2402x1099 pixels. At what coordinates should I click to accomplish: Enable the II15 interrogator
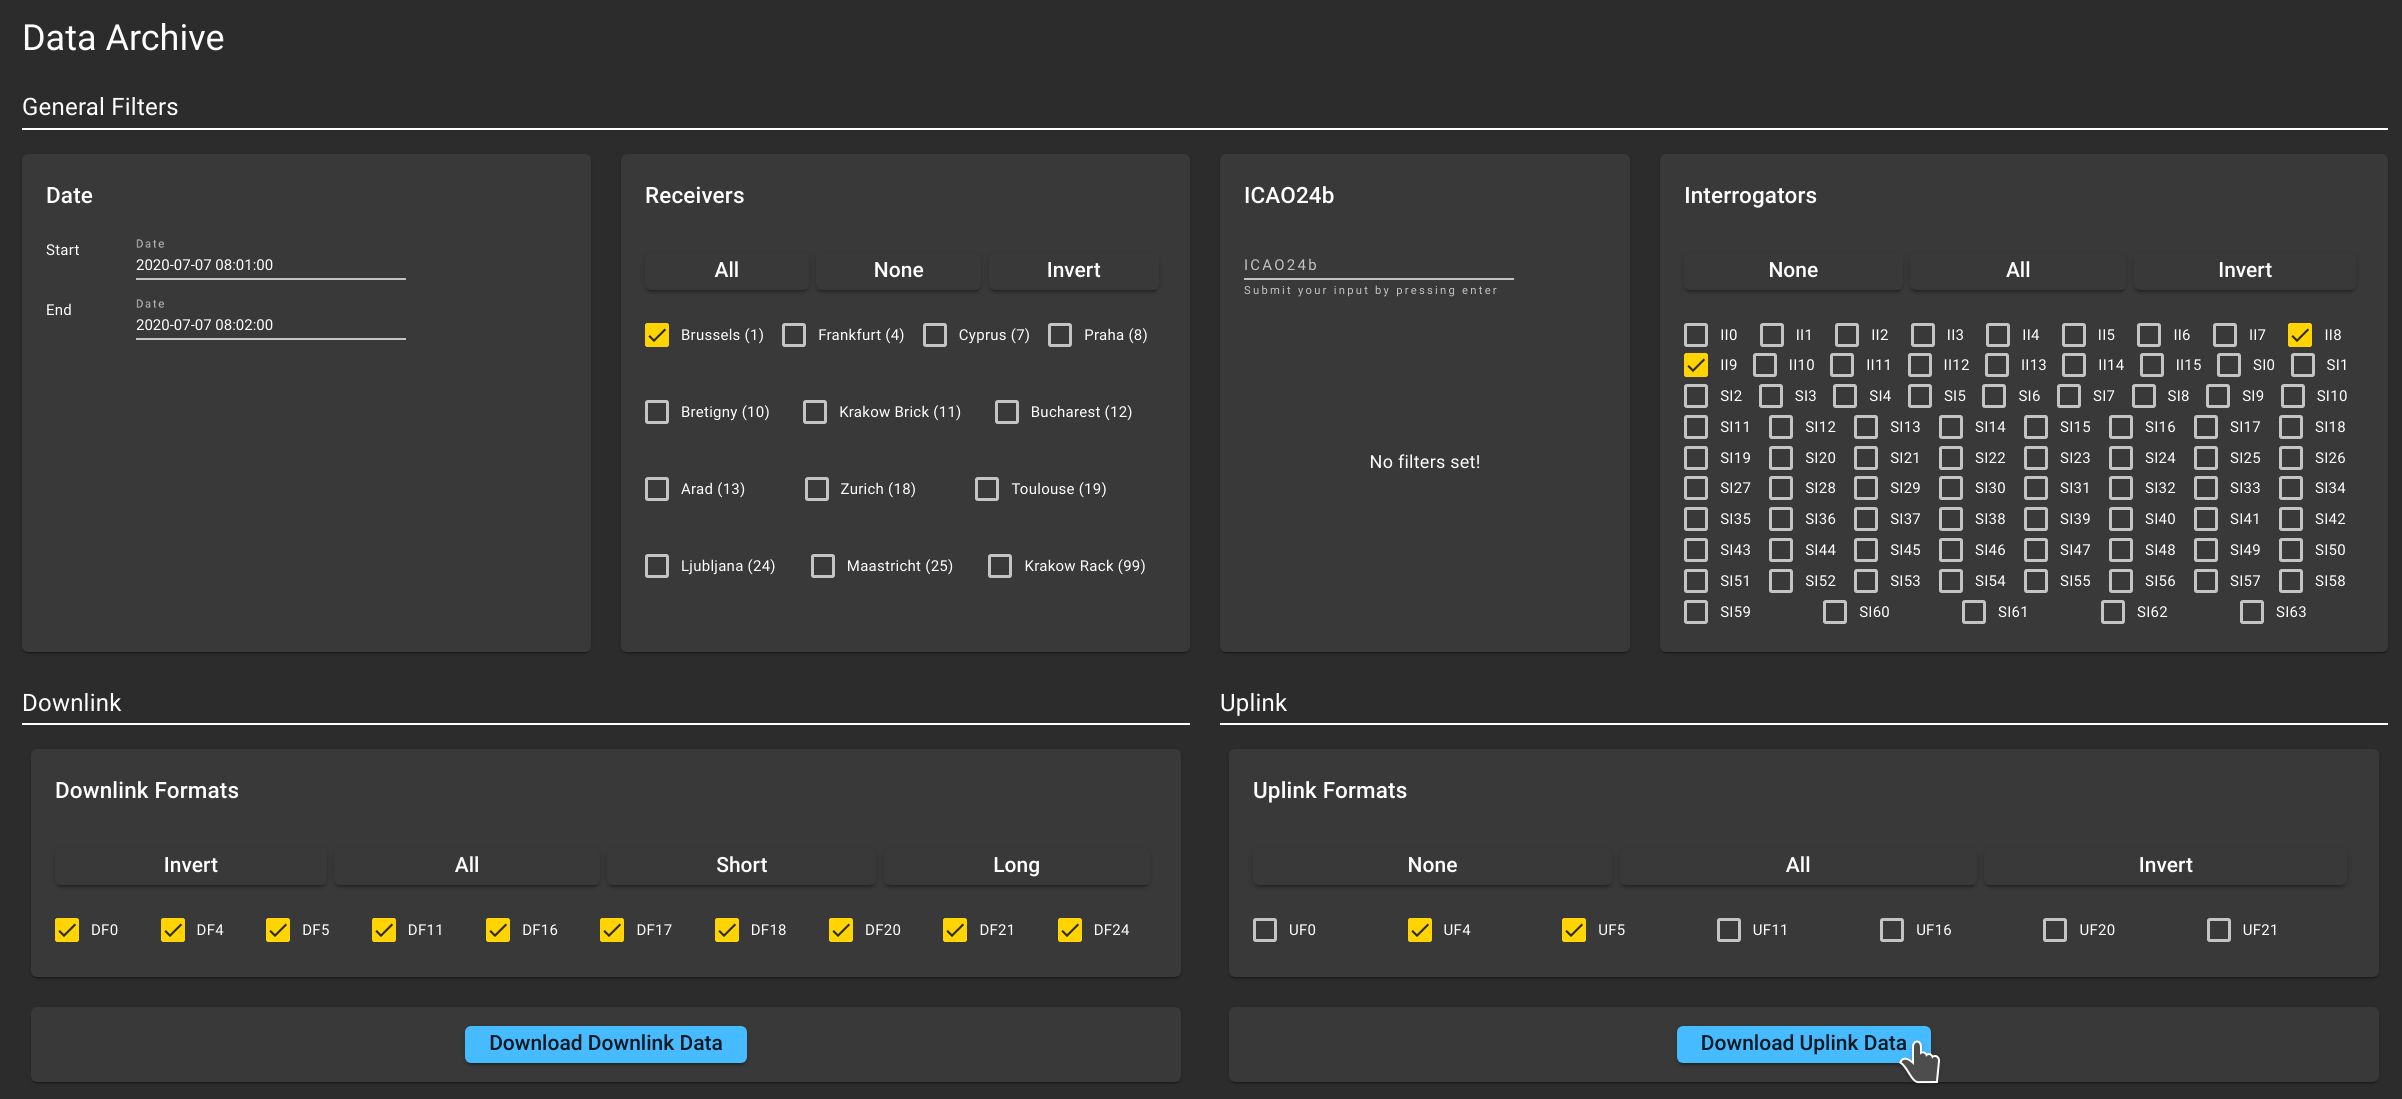2152,365
